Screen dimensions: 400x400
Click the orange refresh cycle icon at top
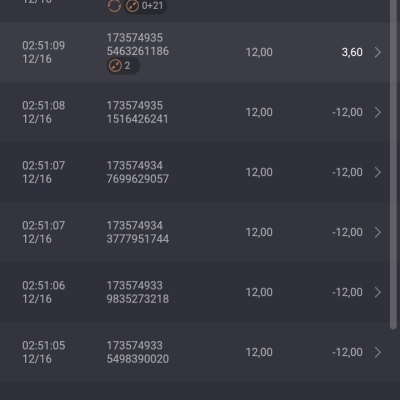tap(114, 6)
